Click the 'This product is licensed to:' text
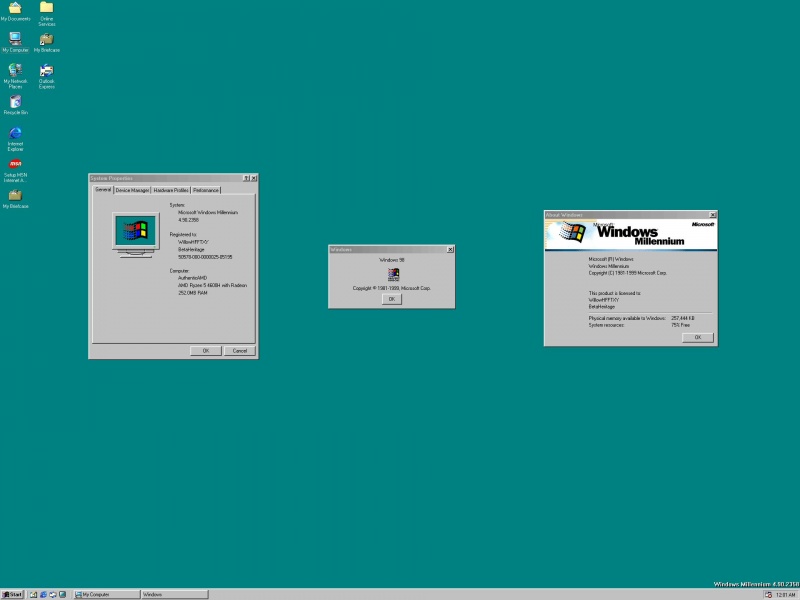 (x=614, y=293)
